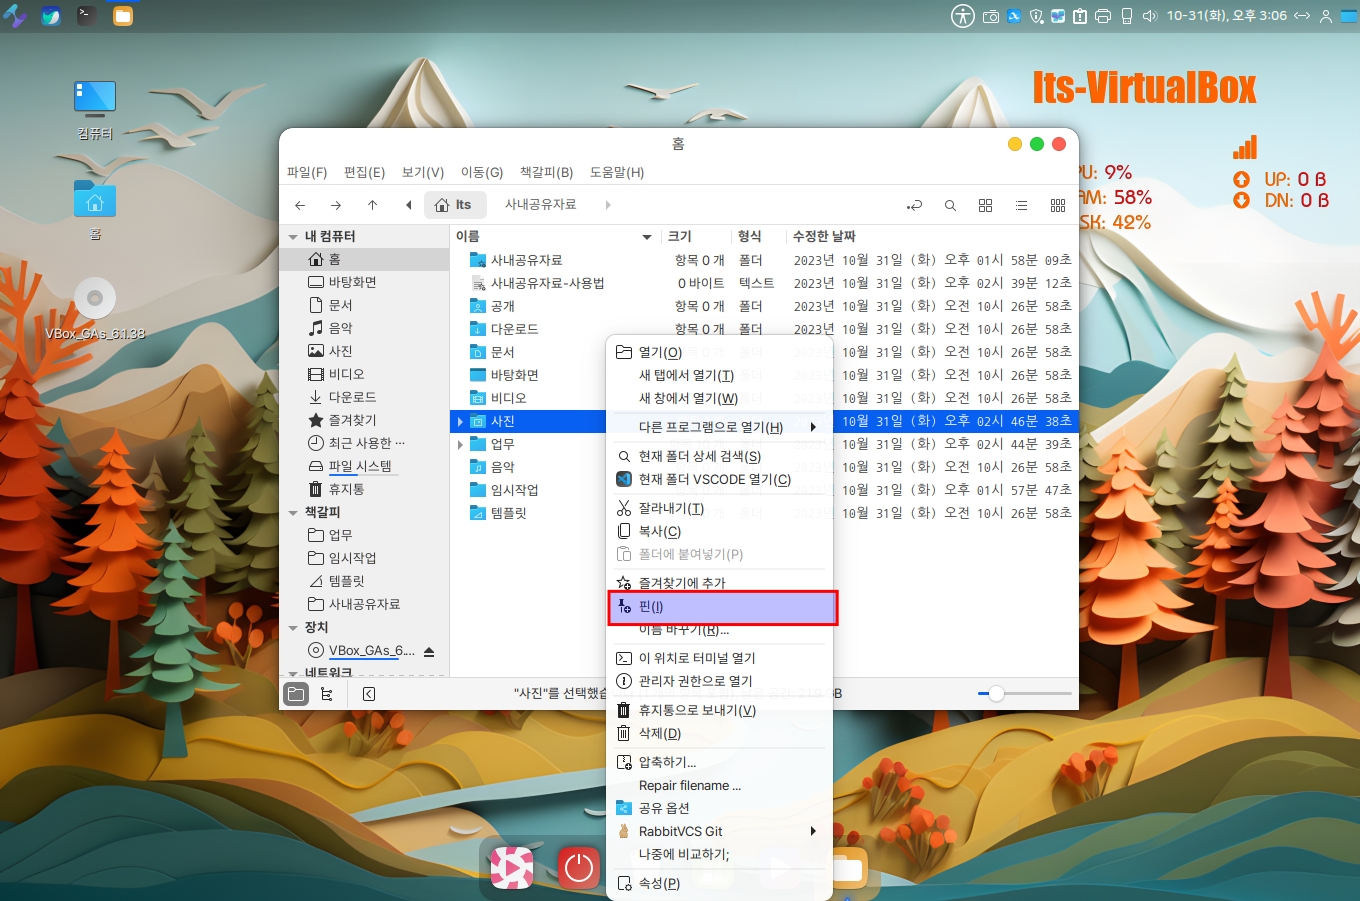Toggle location entry icon in toolbar
Image resolution: width=1360 pixels, height=901 pixels.
(x=914, y=205)
